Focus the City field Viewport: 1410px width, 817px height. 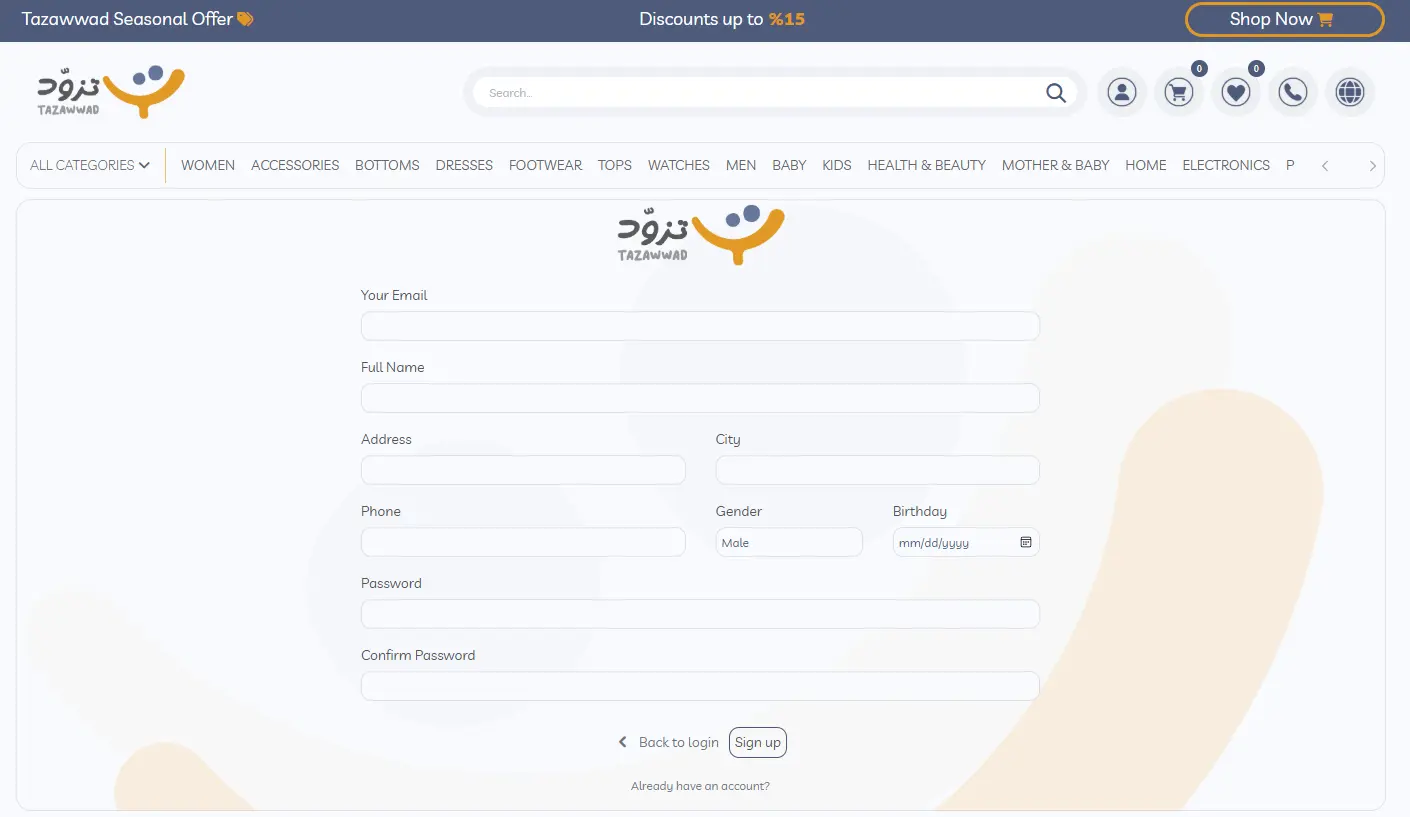click(878, 470)
